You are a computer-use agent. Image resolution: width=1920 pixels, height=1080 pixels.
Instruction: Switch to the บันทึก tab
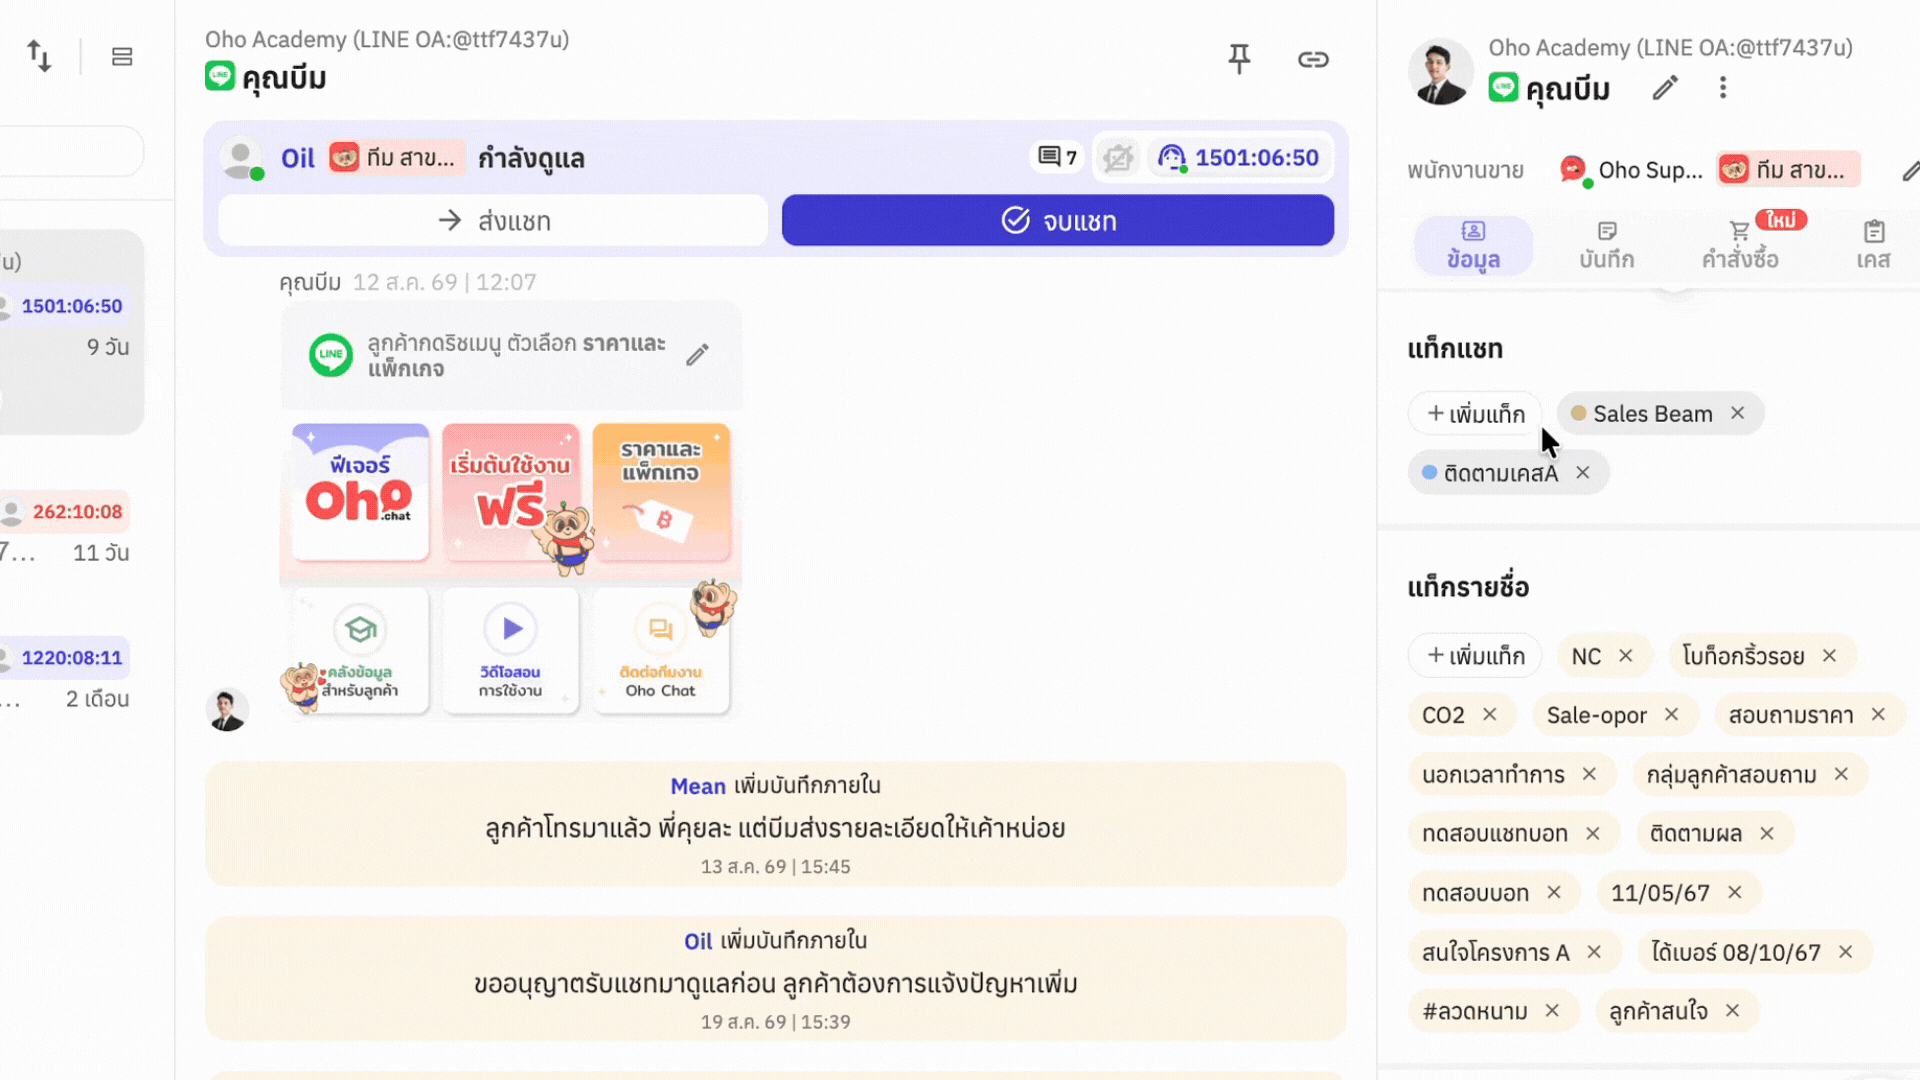[1606, 245]
